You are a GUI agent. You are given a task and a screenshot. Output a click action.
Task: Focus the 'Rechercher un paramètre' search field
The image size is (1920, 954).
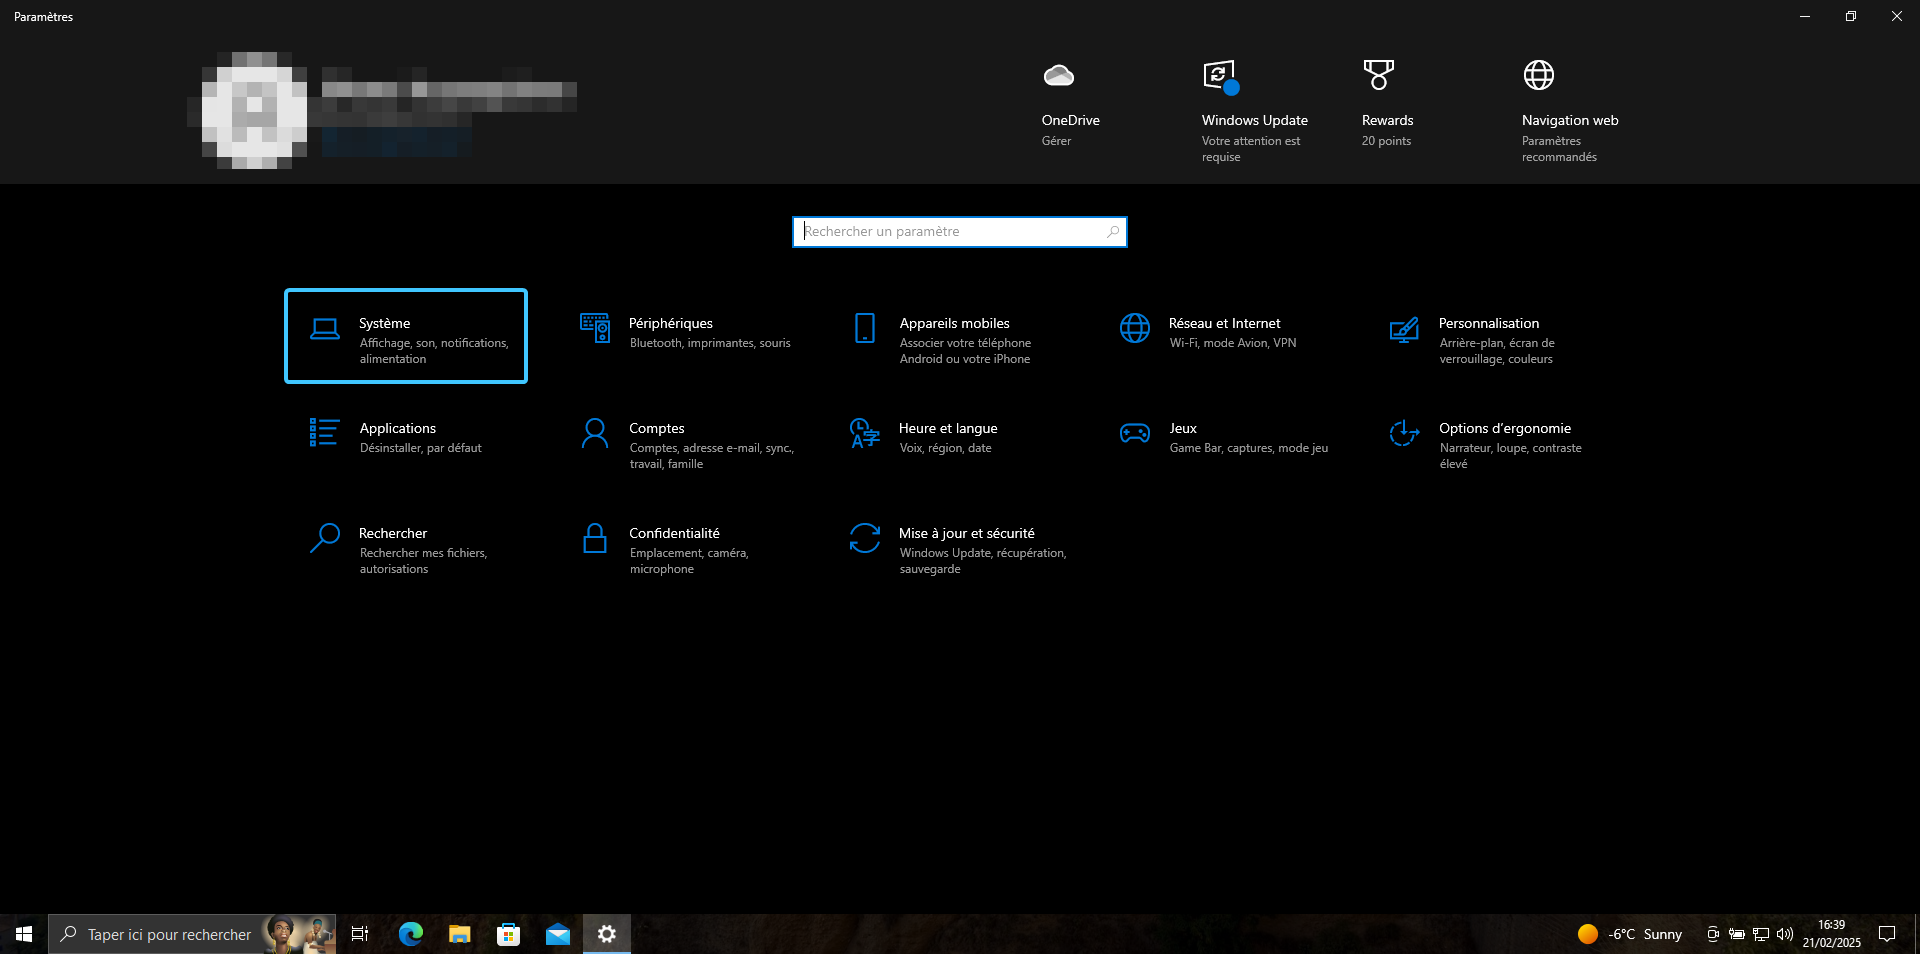[960, 232]
